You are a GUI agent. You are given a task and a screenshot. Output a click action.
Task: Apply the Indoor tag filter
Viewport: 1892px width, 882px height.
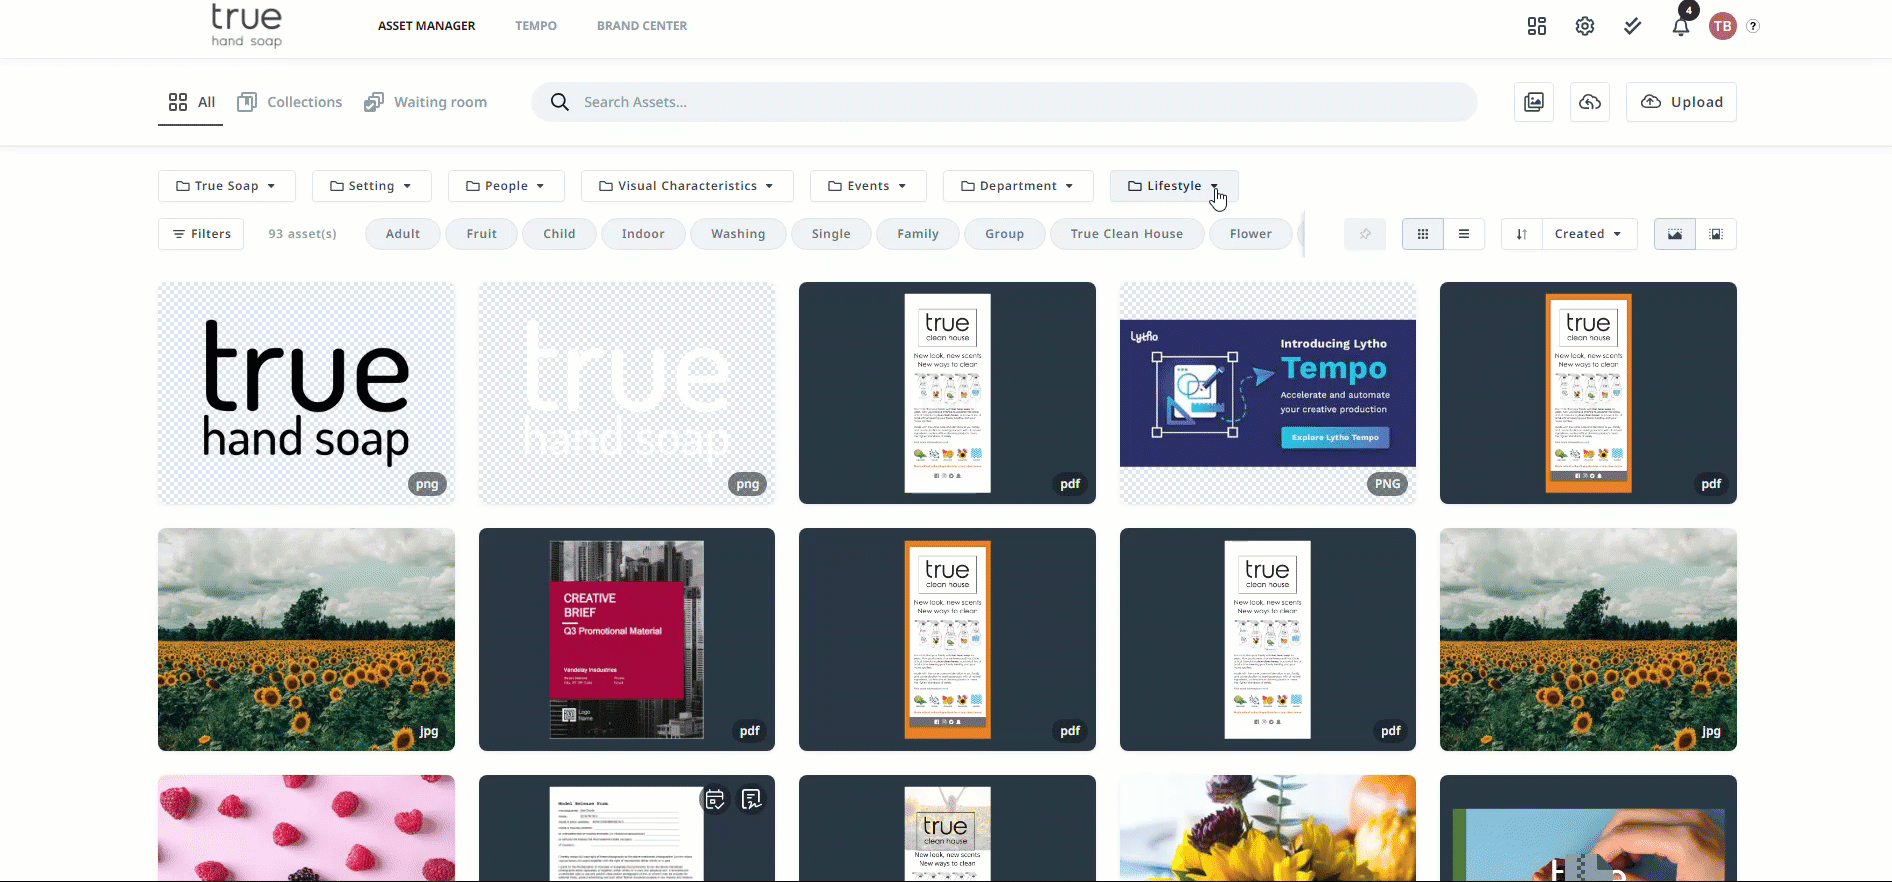643,234
